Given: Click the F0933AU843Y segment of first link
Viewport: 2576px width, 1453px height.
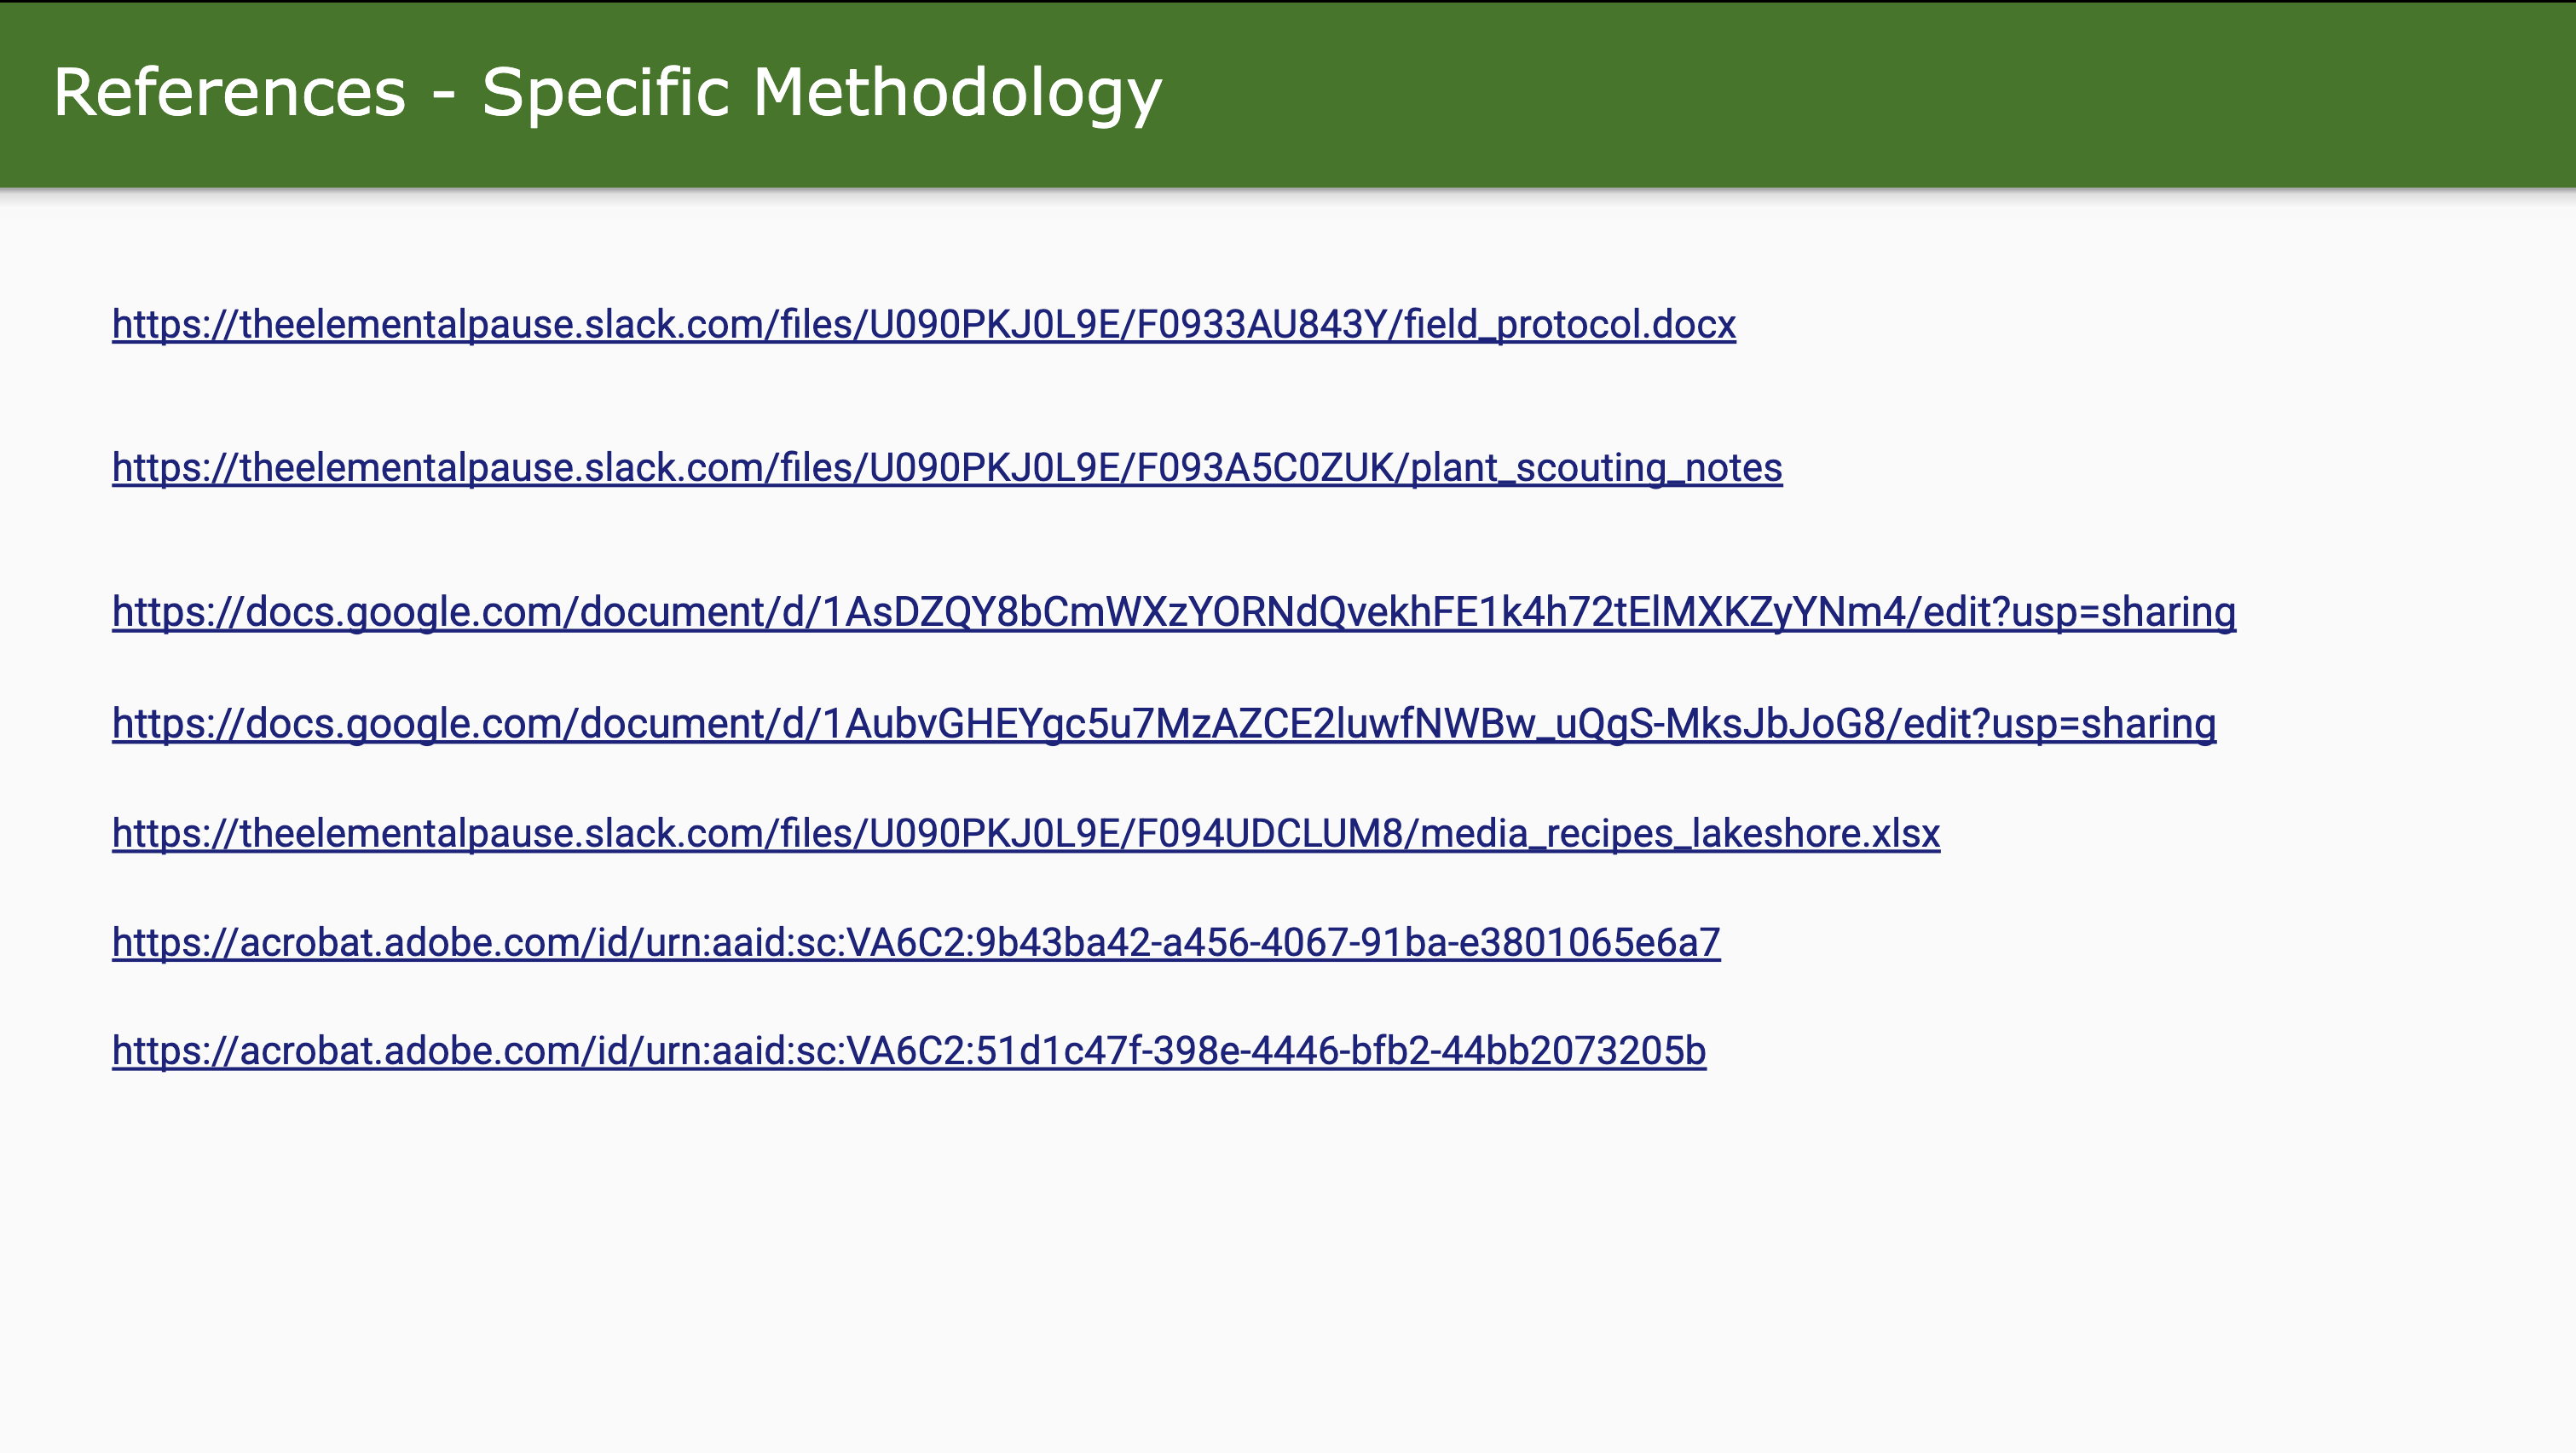Looking at the screenshot, I should click(x=1260, y=325).
